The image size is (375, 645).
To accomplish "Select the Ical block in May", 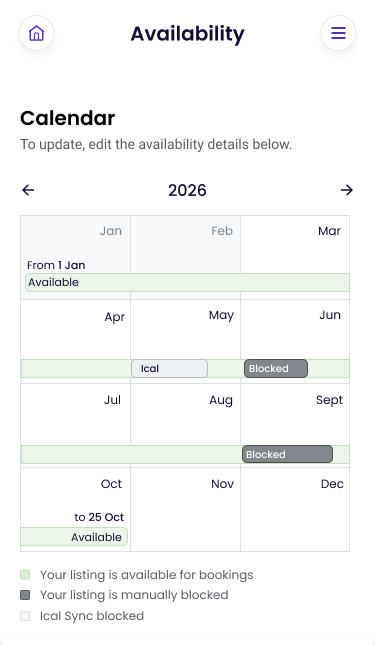I will 169,369.
